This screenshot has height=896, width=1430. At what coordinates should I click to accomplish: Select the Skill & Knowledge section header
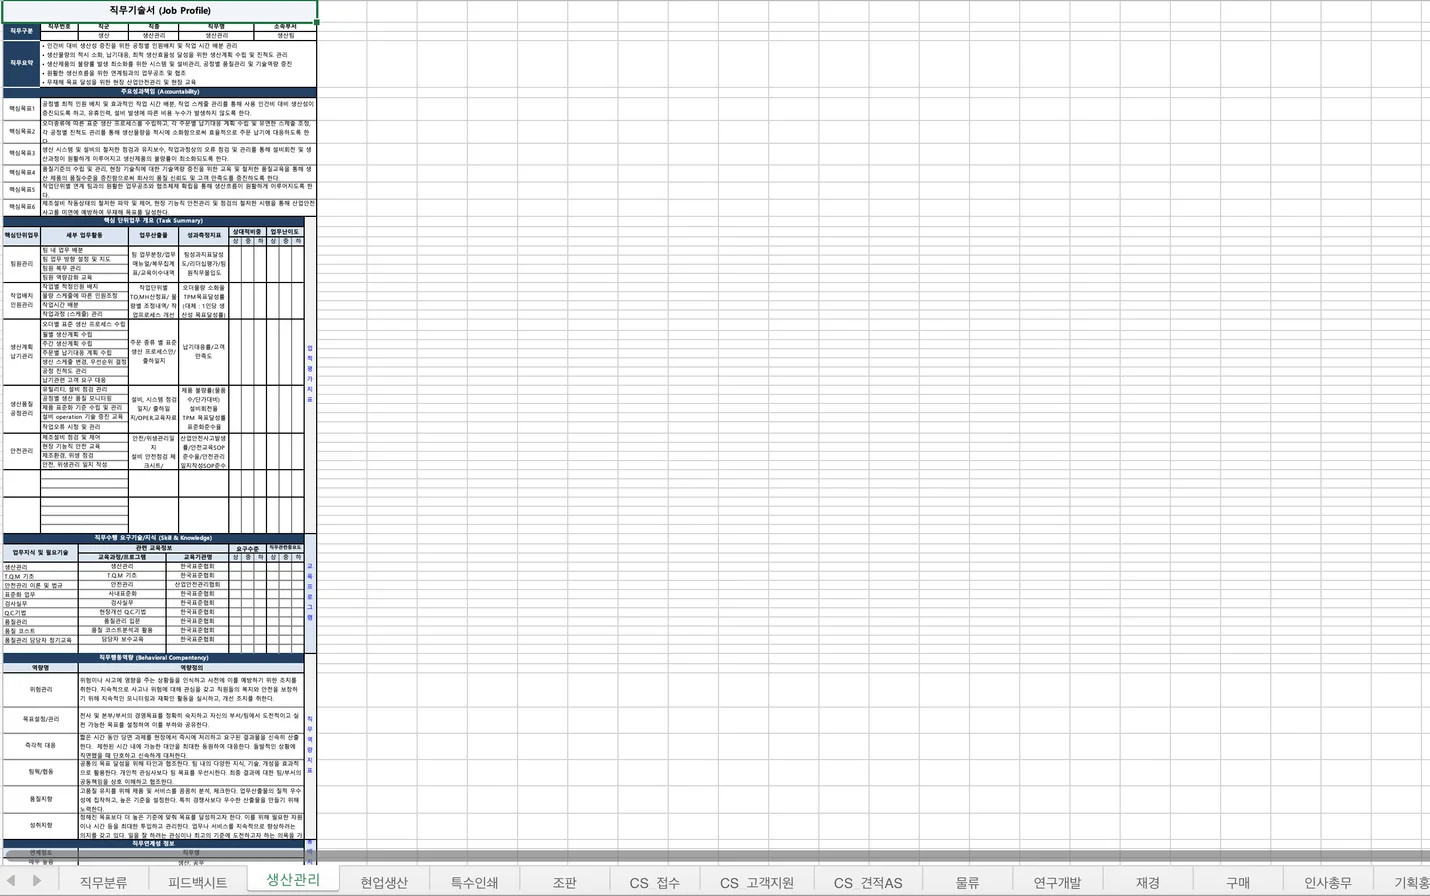(x=154, y=538)
